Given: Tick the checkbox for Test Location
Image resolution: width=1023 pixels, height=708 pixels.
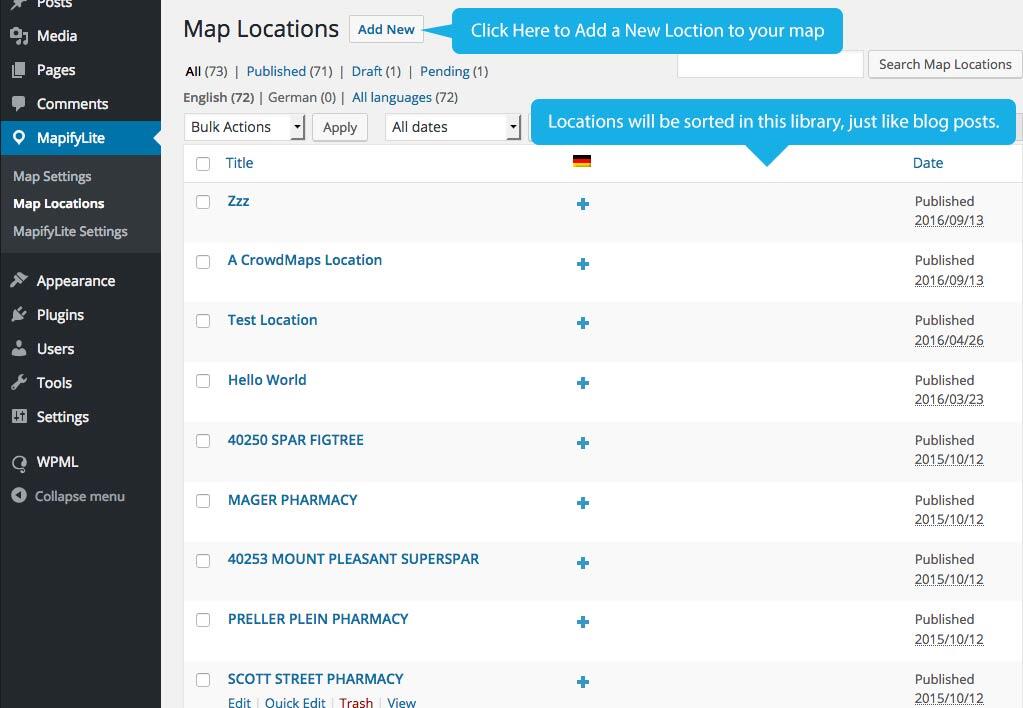Looking at the screenshot, I should [203, 321].
